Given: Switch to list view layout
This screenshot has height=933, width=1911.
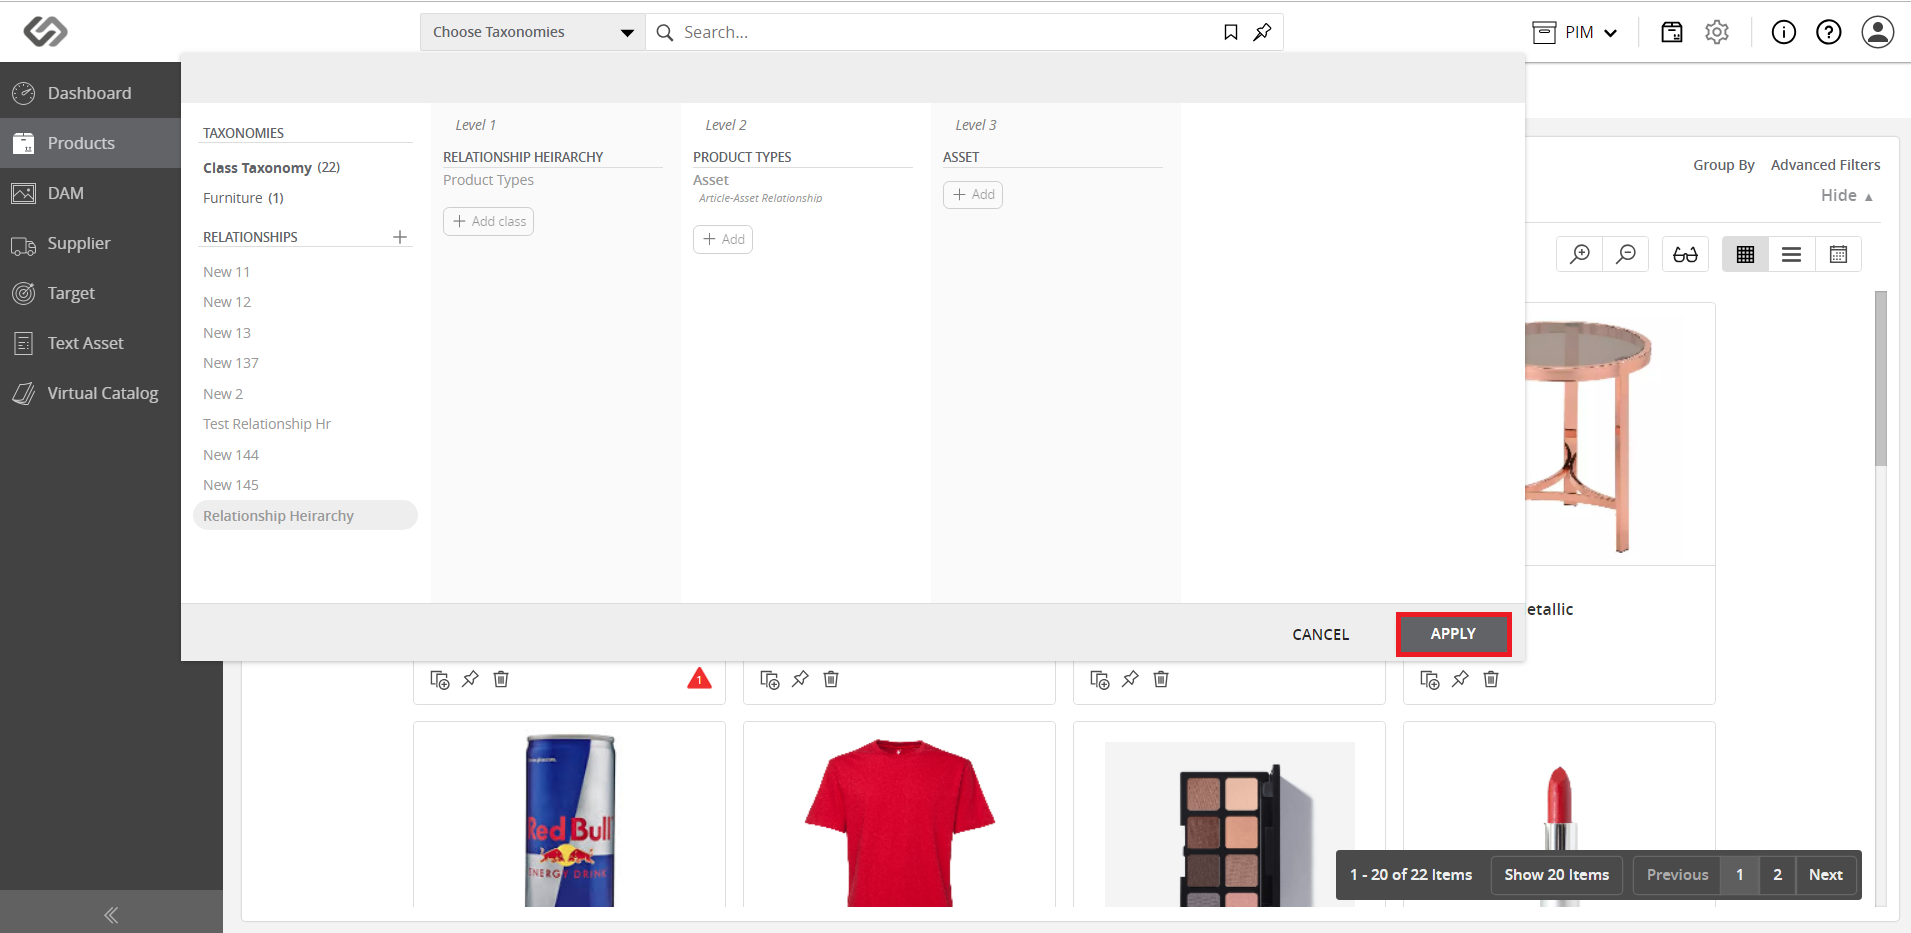Looking at the screenshot, I should click(1791, 254).
